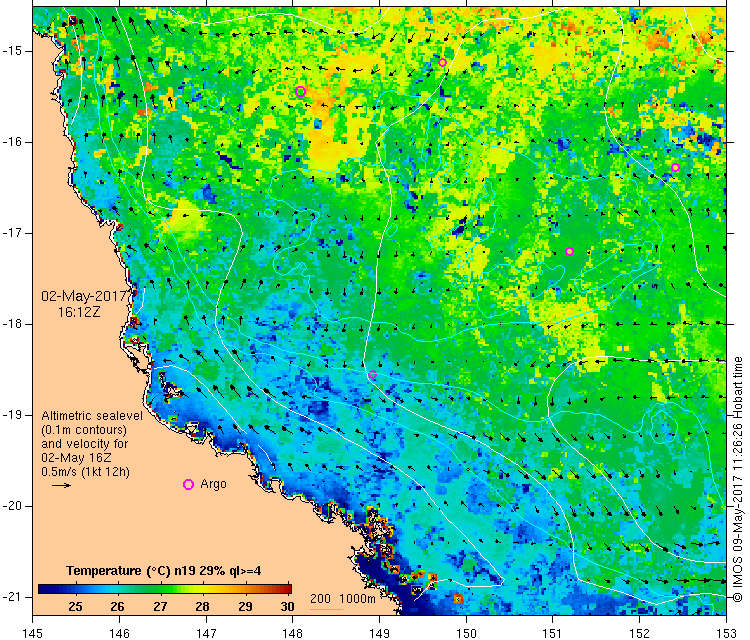This screenshot has width=750, height=640.
Task: Click the -19 latitude axis label
Action: coord(11,415)
